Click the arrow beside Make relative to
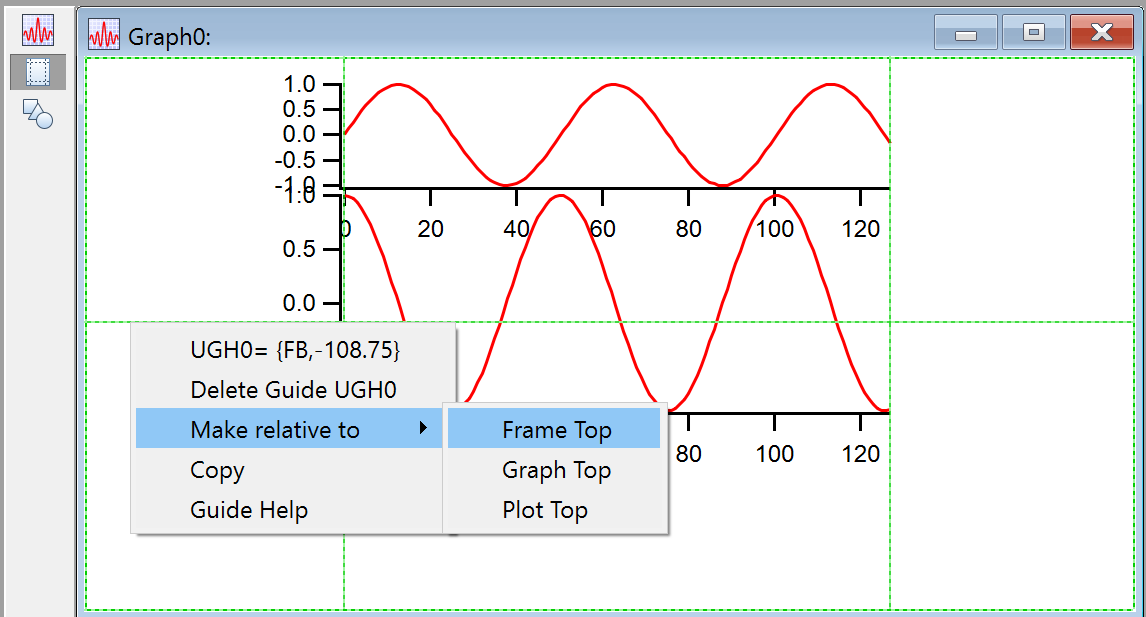 (x=424, y=429)
